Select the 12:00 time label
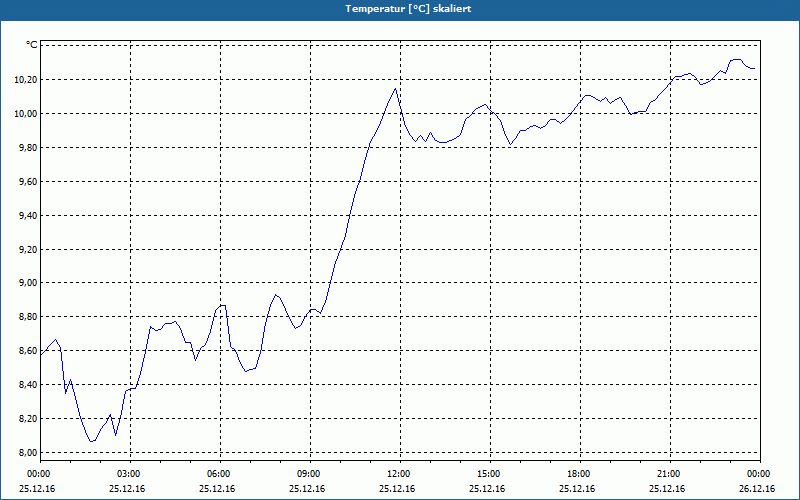 [x=399, y=473]
